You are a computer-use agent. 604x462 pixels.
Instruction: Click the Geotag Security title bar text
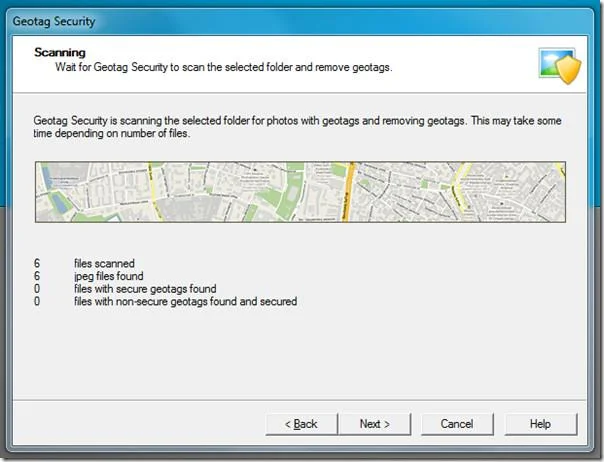[x=54, y=21]
